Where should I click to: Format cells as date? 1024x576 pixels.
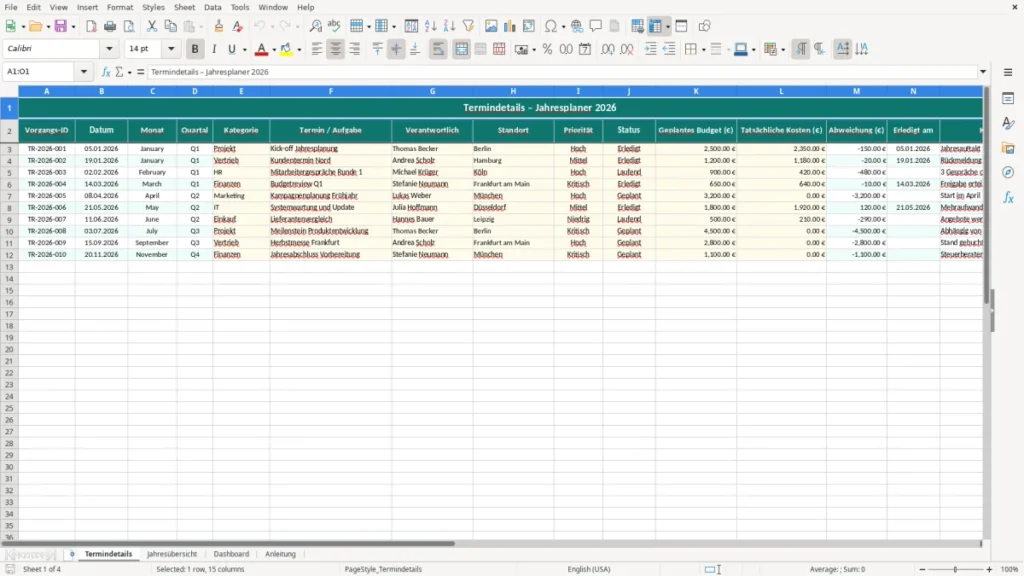[x=585, y=49]
